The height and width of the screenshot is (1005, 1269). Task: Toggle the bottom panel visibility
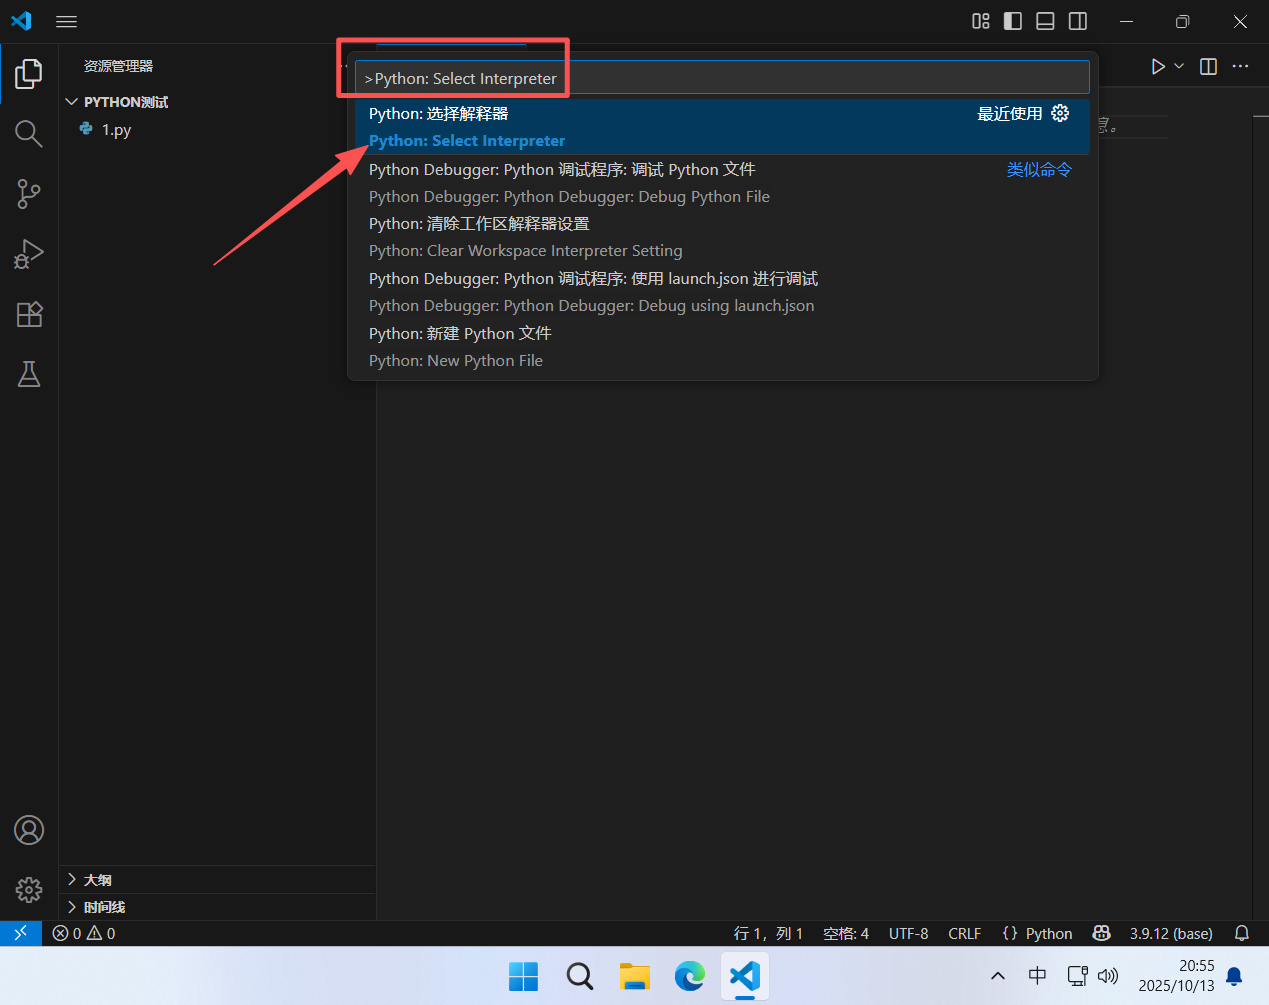[1045, 21]
